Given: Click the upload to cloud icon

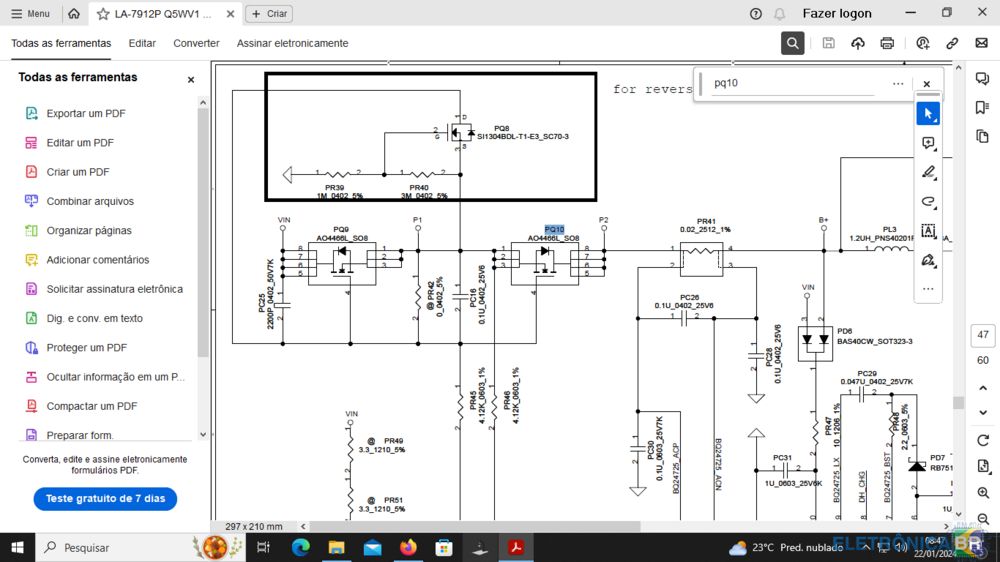Looking at the screenshot, I should (x=858, y=43).
